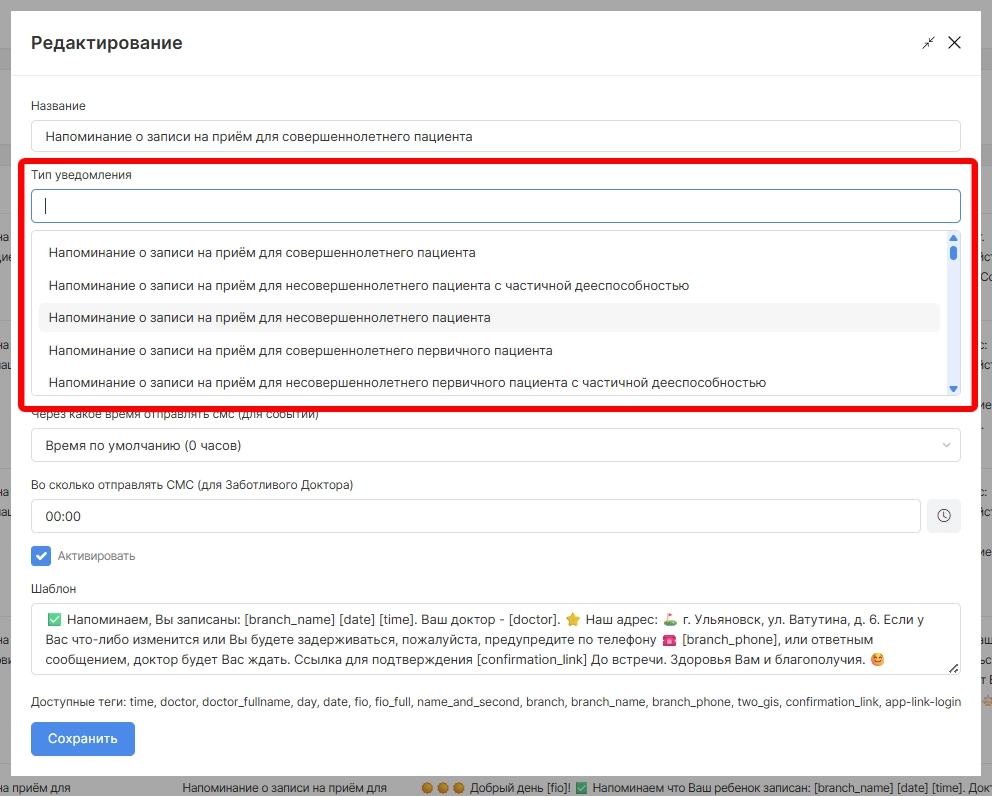
Task: Collapse the Редактирование dialog using the shrink icon
Action: [929, 43]
